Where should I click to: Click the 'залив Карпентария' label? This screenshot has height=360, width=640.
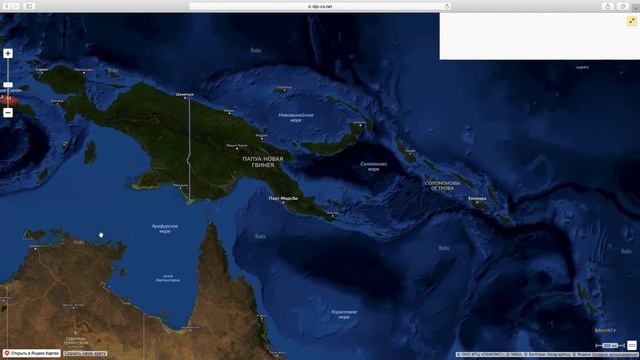[x=168, y=278]
